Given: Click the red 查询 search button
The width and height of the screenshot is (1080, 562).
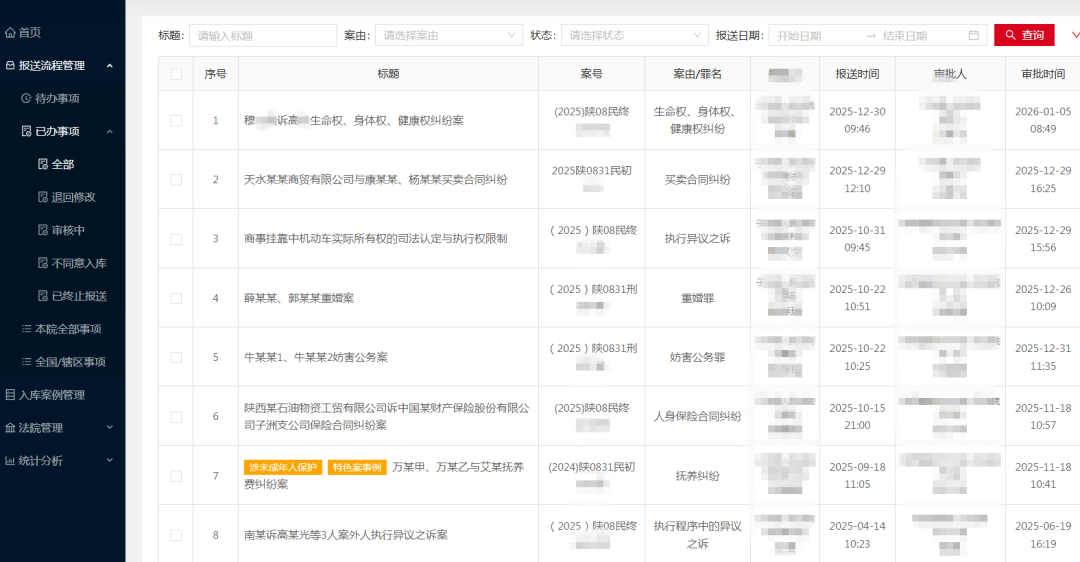Looking at the screenshot, I should pos(1024,35).
